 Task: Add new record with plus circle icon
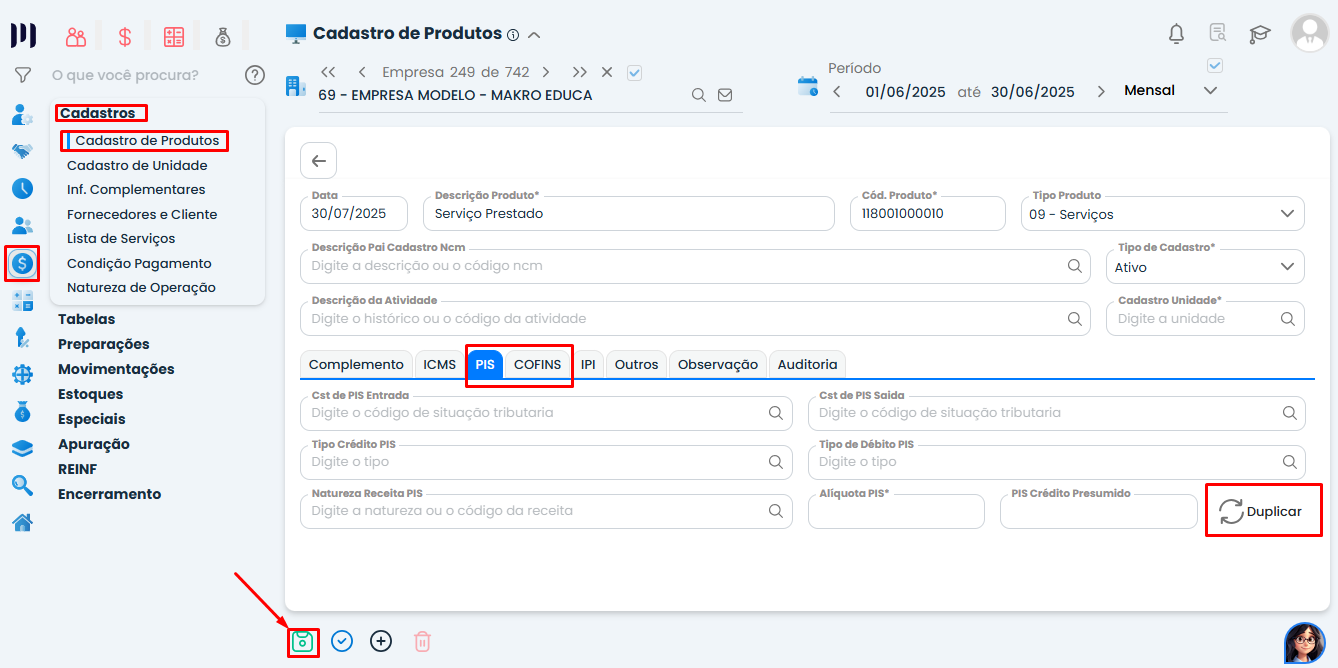381,641
